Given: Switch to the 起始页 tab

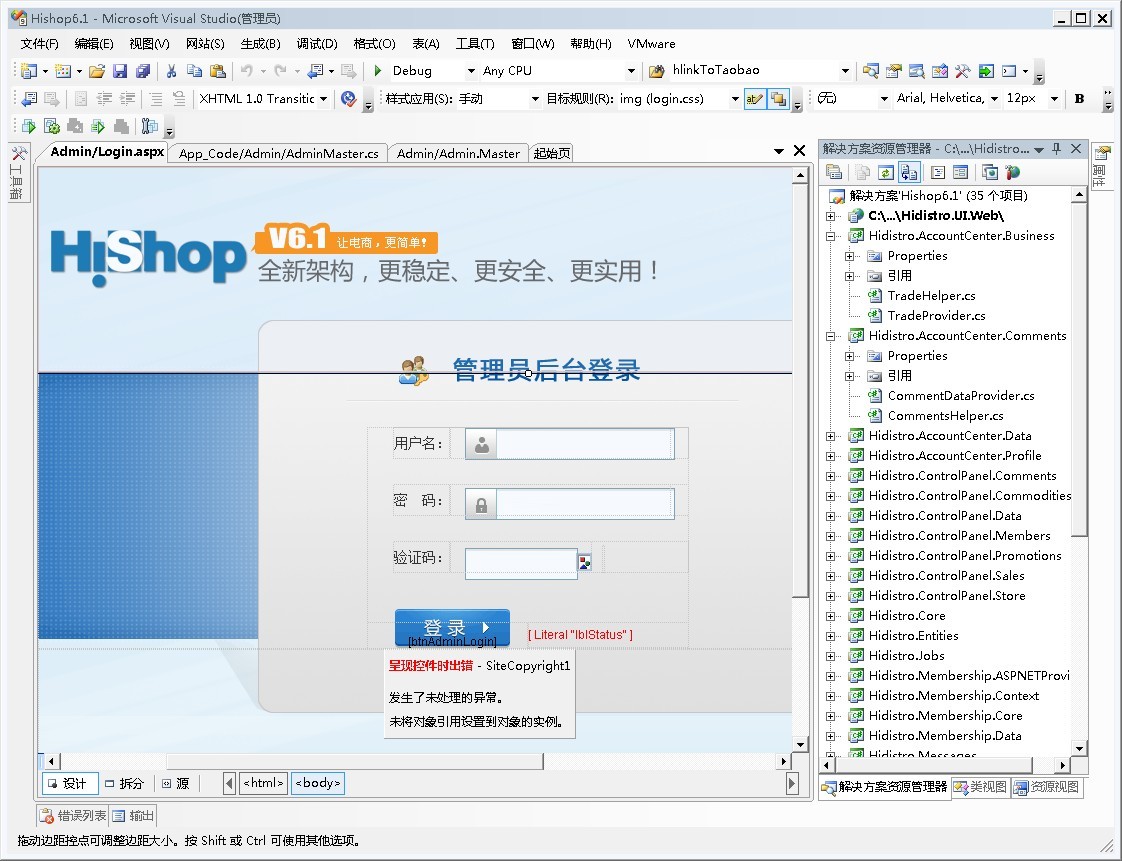Looking at the screenshot, I should click(x=552, y=153).
